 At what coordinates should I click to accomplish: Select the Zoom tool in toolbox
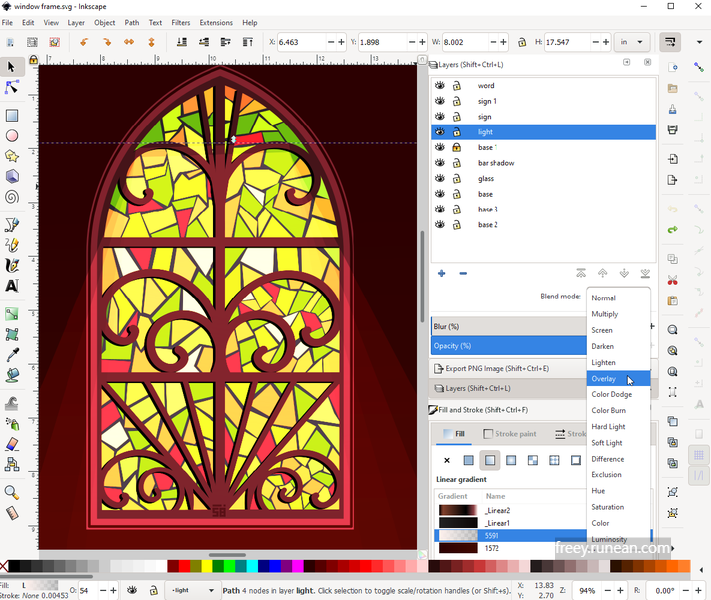point(12,492)
